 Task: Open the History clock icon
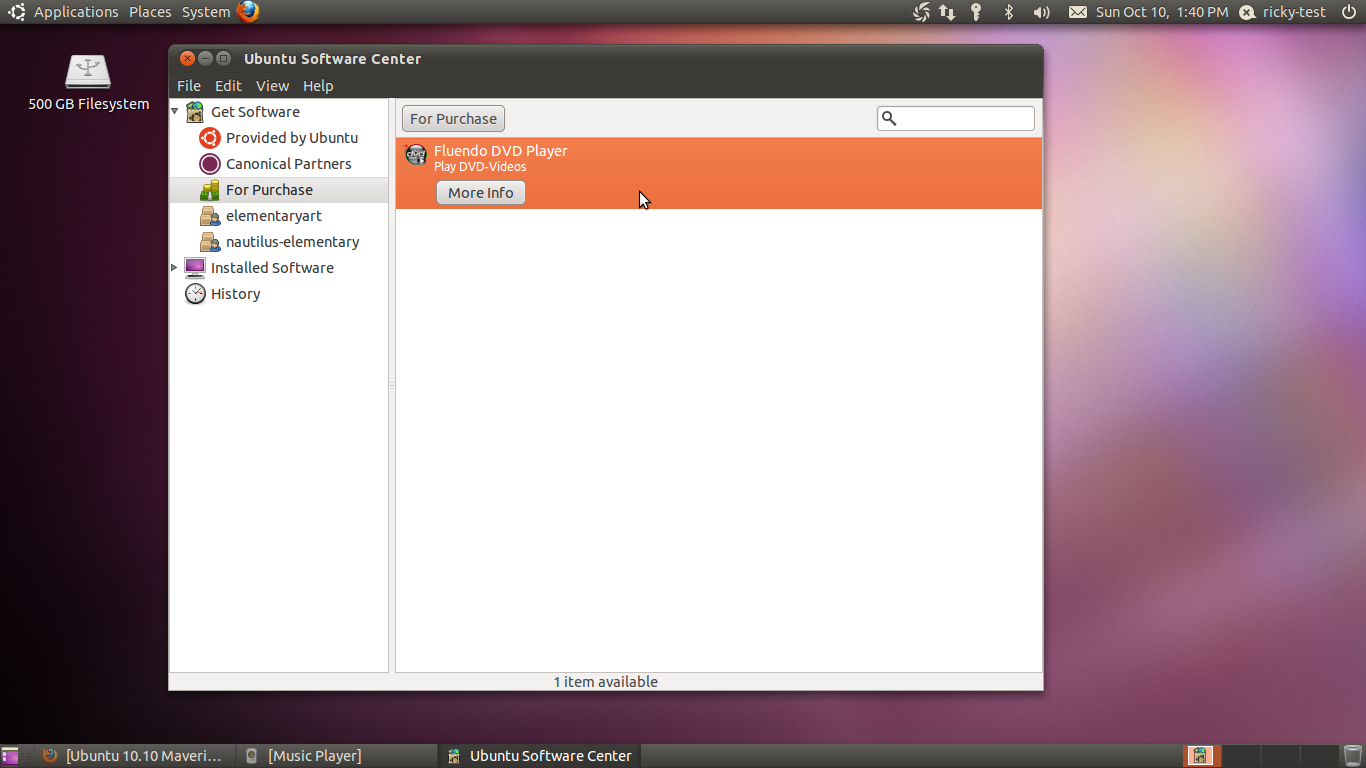pyautogui.click(x=195, y=294)
